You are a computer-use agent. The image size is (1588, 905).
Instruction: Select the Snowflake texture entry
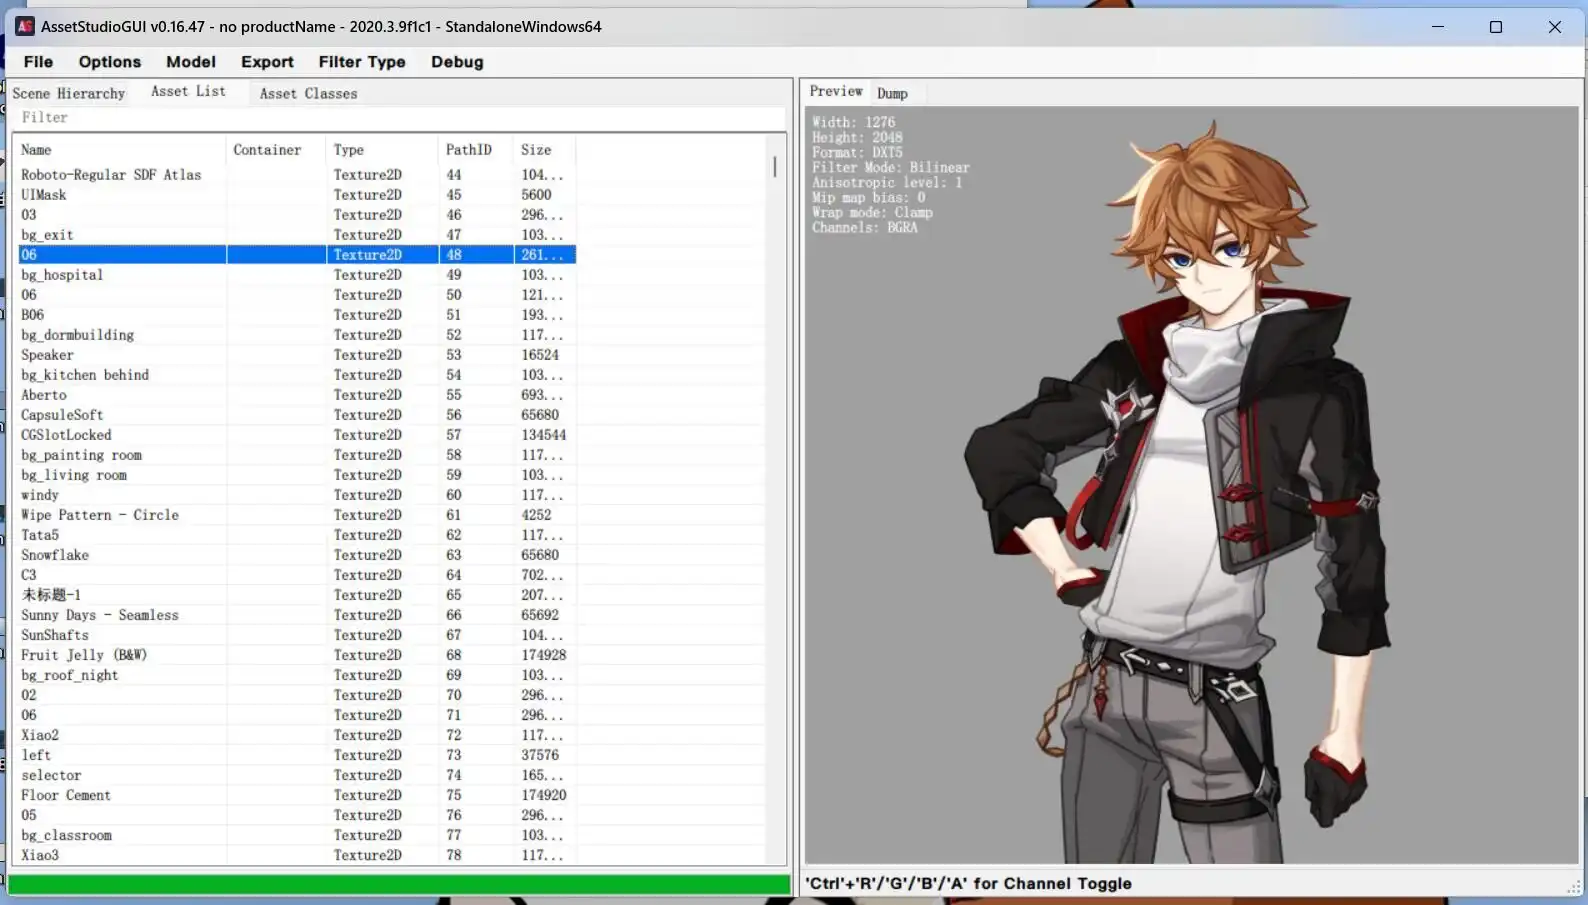pos(55,555)
